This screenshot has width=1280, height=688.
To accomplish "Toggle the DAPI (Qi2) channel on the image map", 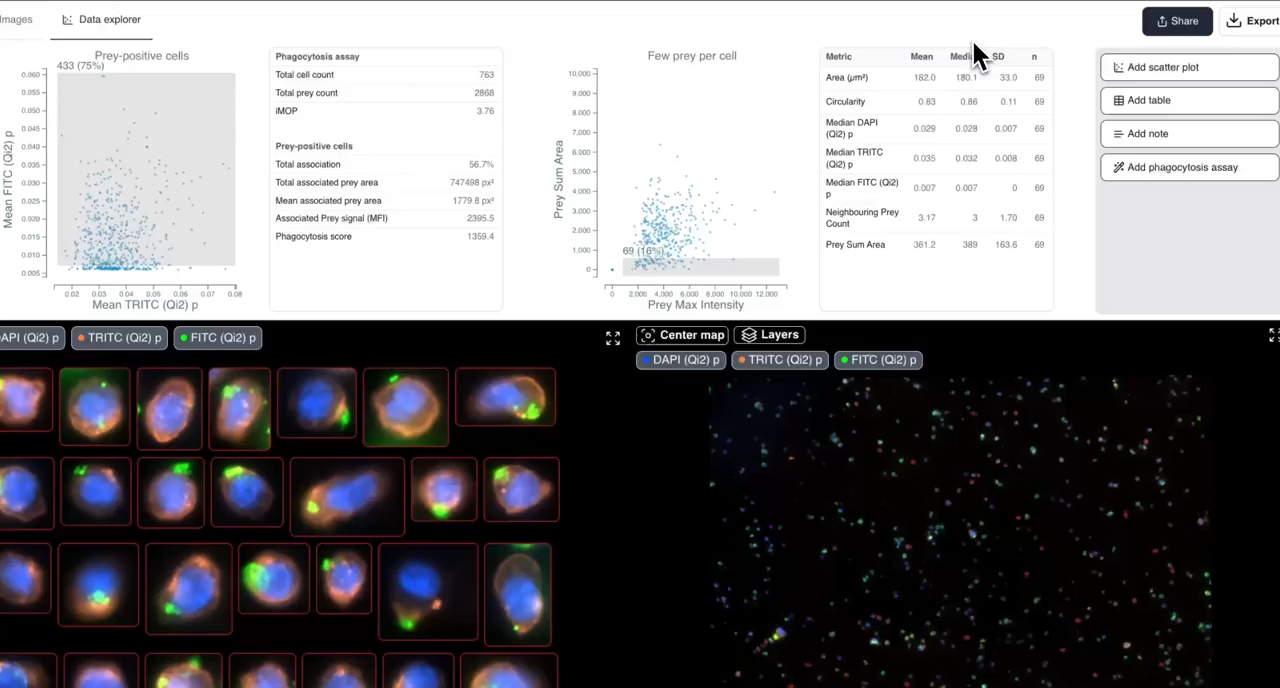I will [x=681, y=359].
